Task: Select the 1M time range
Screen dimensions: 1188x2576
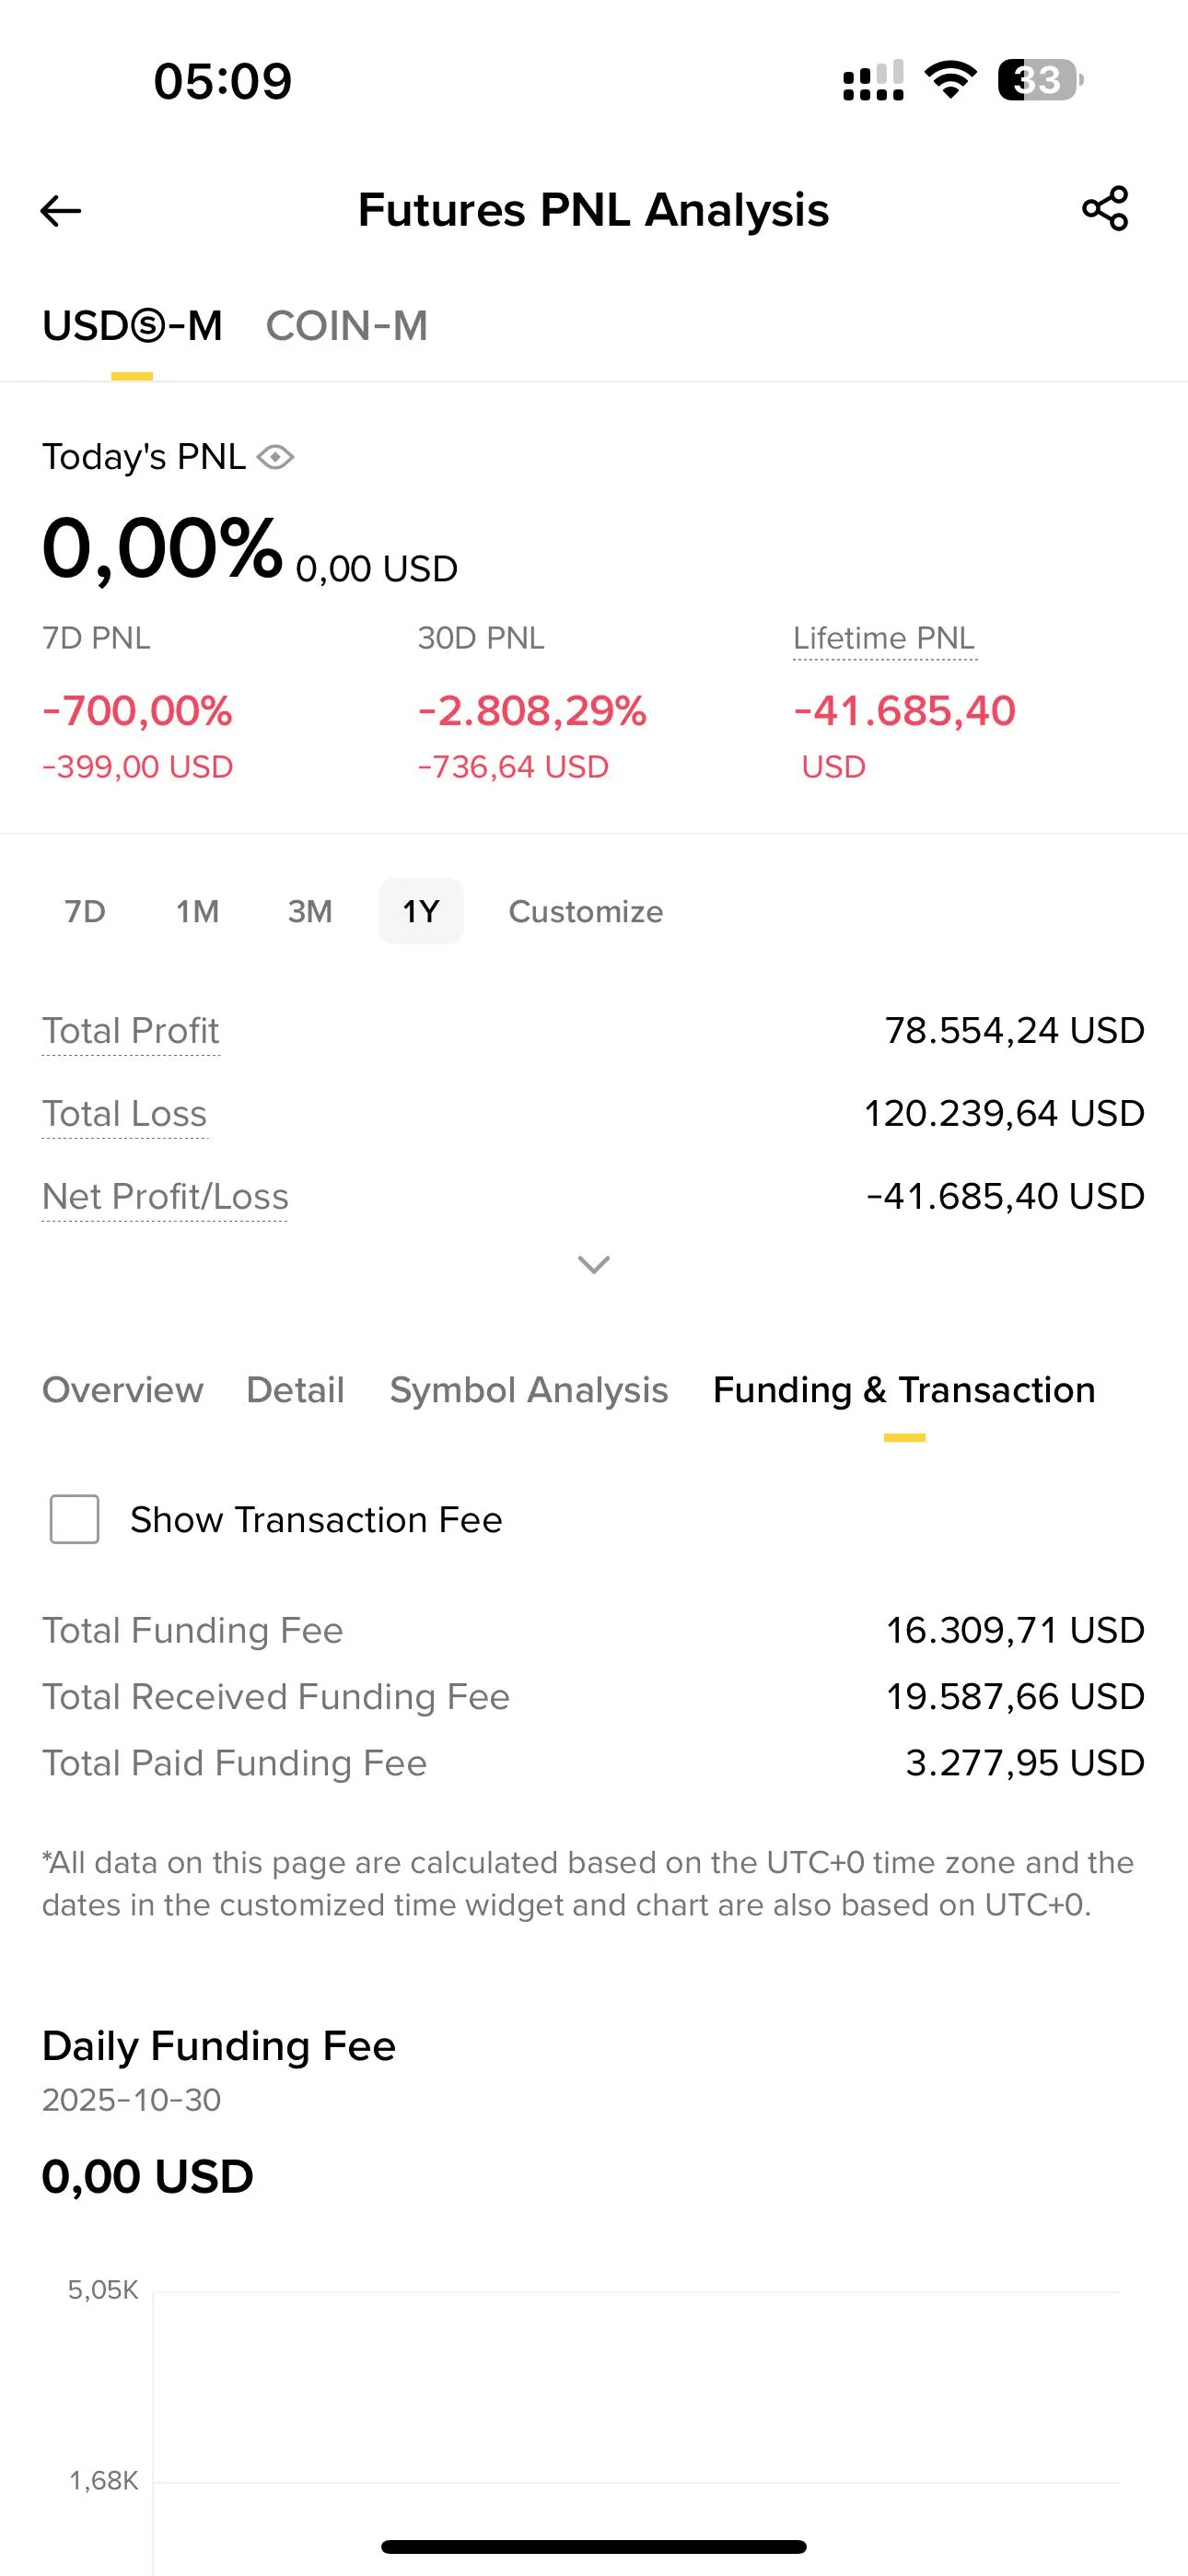Action: click(197, 911)
